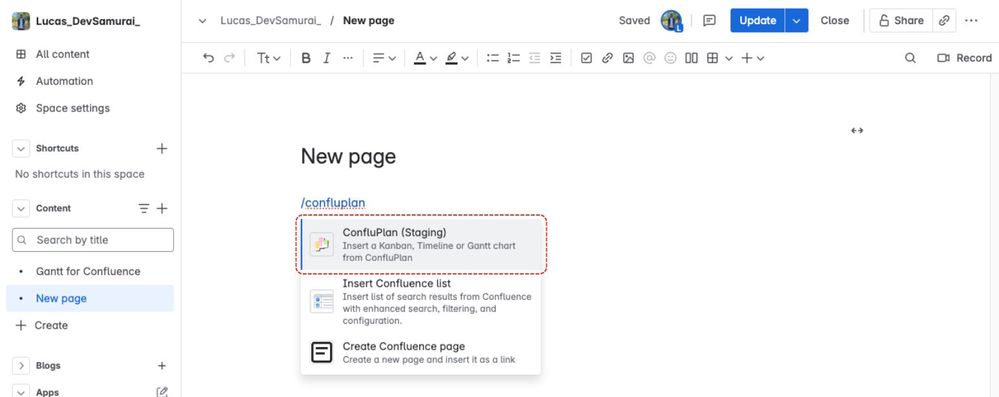This screenshot has width=999, height=397.
Task: Expand the breadcrumb chevron before Lucas_DevSamurai_
Action: pyautogui.click(x=203, y=20)
